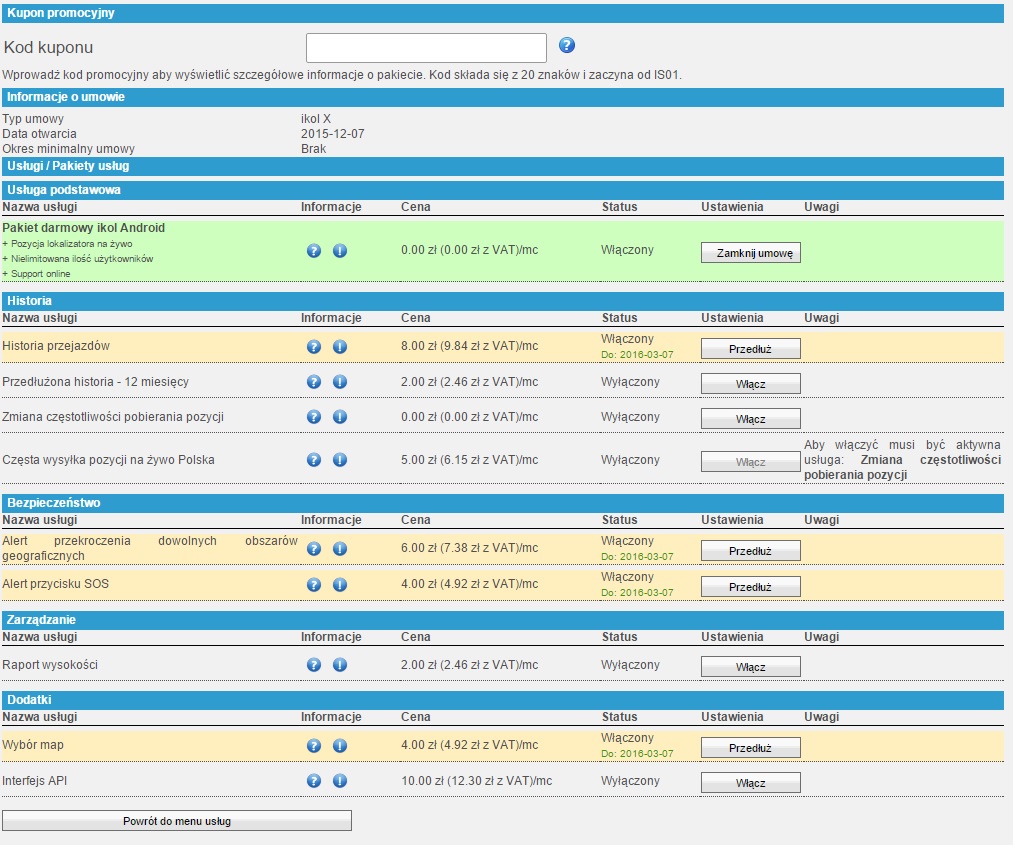This screenshot has width=1013, height=845.
Task: Open help icon for Częsta wysyłka pozycji na żywo
Action: tap(314, 460)
